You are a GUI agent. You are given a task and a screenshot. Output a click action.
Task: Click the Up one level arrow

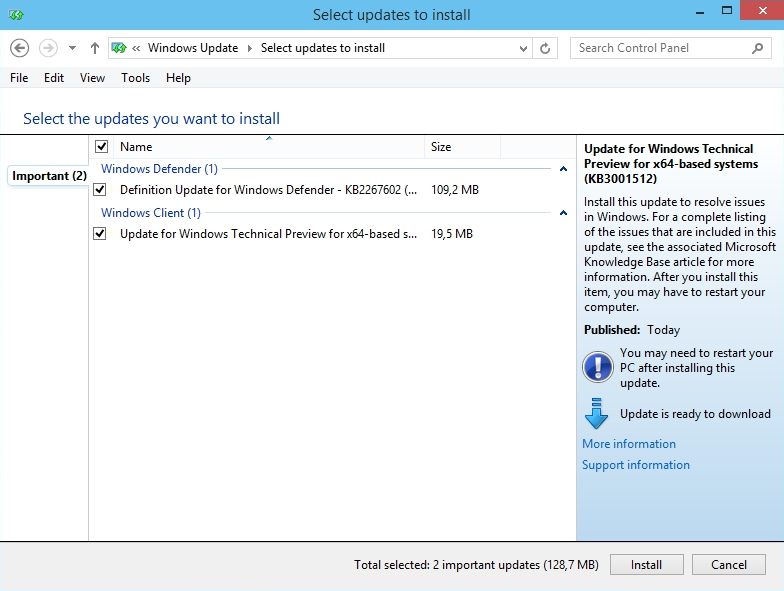[95, 48]
